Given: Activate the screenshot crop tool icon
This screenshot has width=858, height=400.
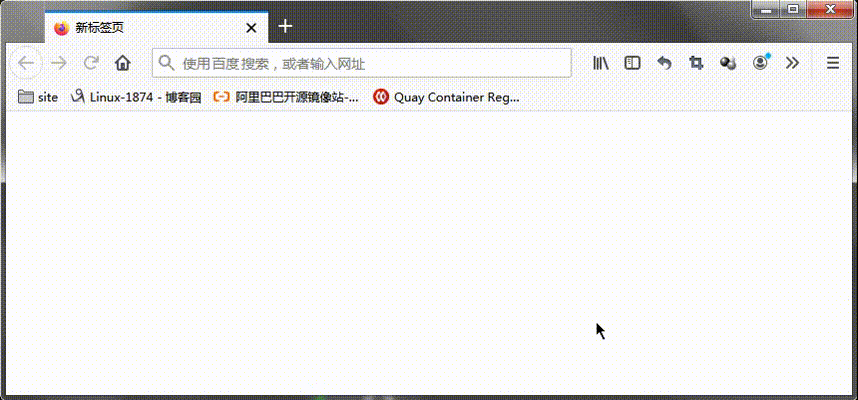Looking at the screenshot, I should (696, 63).
